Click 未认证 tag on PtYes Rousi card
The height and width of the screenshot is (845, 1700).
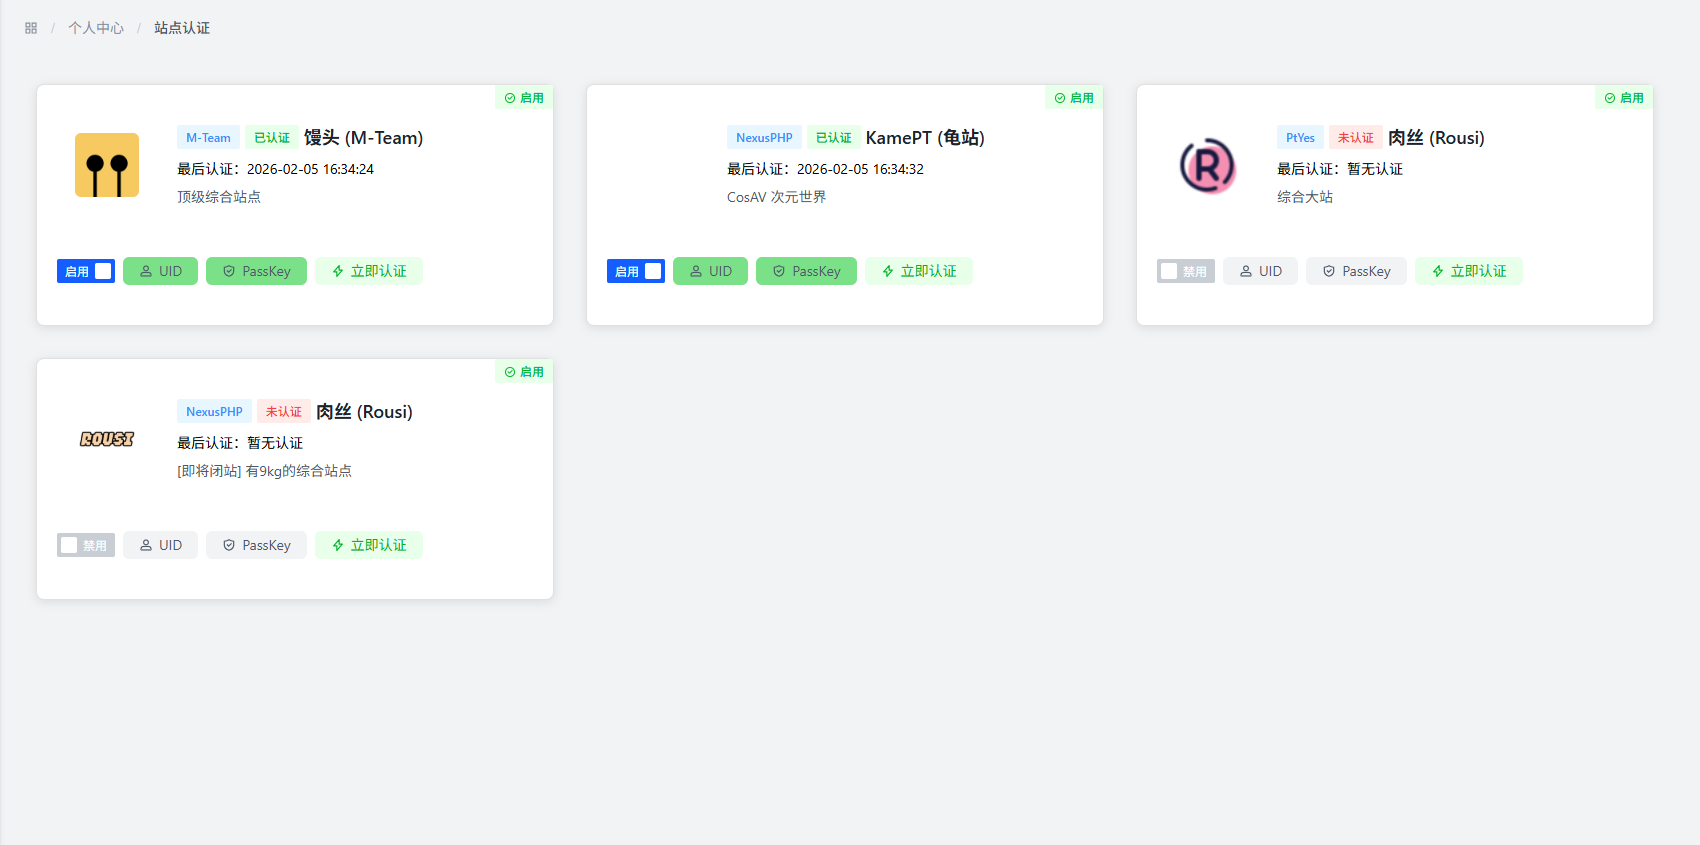1356,138
